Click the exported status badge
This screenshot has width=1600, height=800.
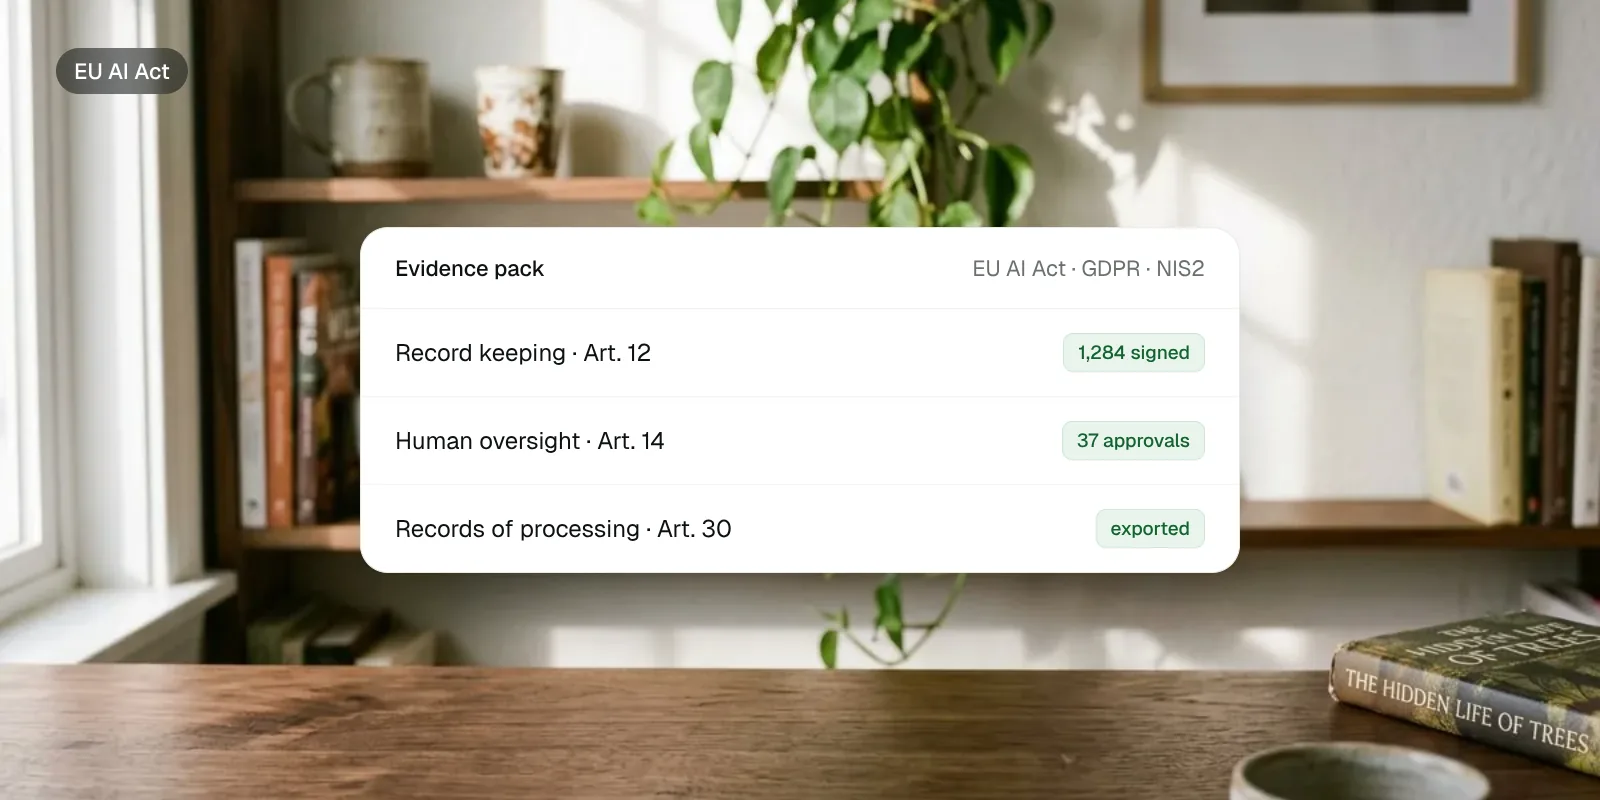tap(1150, 529)
